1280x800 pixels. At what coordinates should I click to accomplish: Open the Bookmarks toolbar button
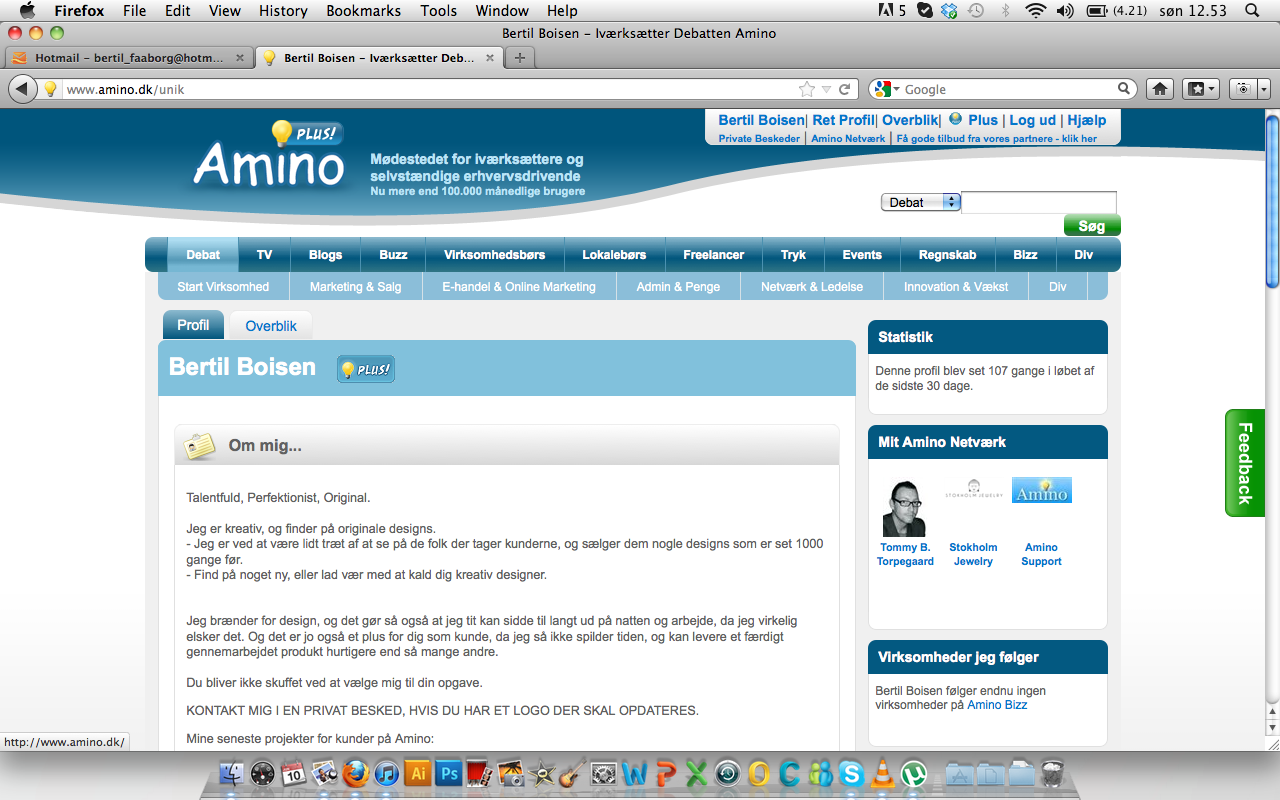click(1201, 89)
